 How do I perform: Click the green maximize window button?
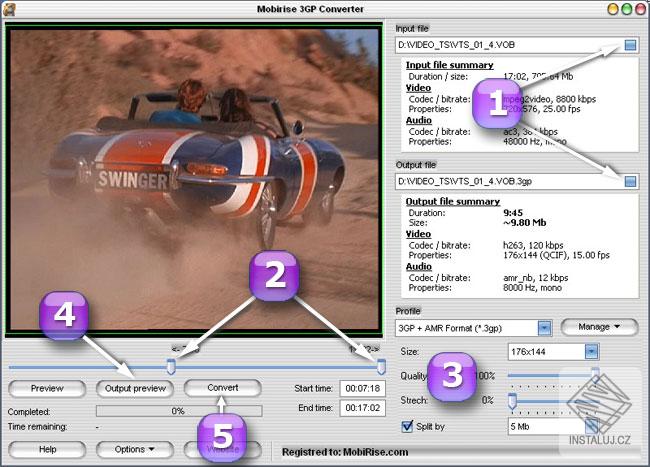click(627, 9)
